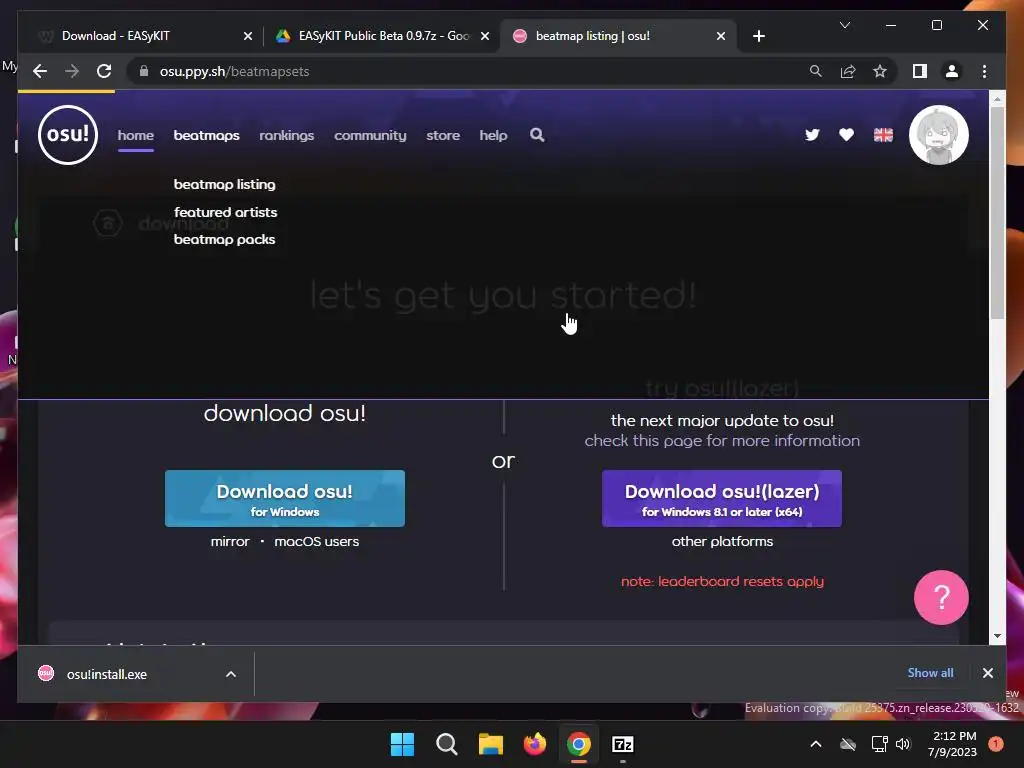This screenshot has width=1024, height=768.
Task: Click Show all downloads
Action: point(930,673)
